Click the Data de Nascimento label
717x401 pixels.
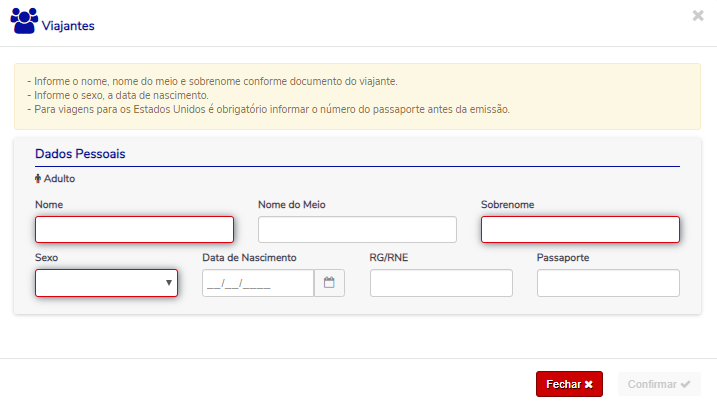point(249,258)
